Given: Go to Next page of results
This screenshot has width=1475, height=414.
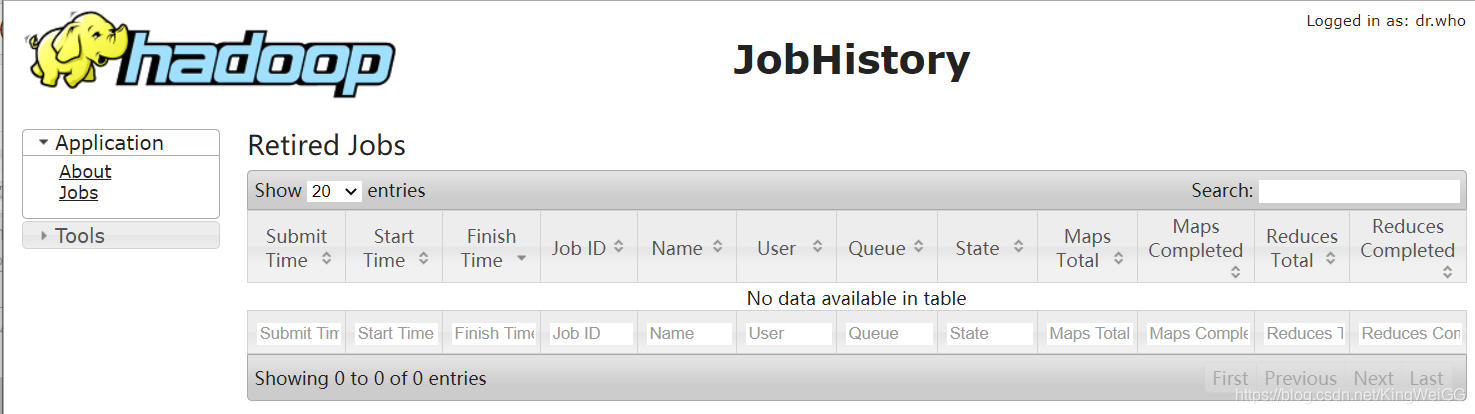Looking at the screenshot, I should coord(1373,379).
